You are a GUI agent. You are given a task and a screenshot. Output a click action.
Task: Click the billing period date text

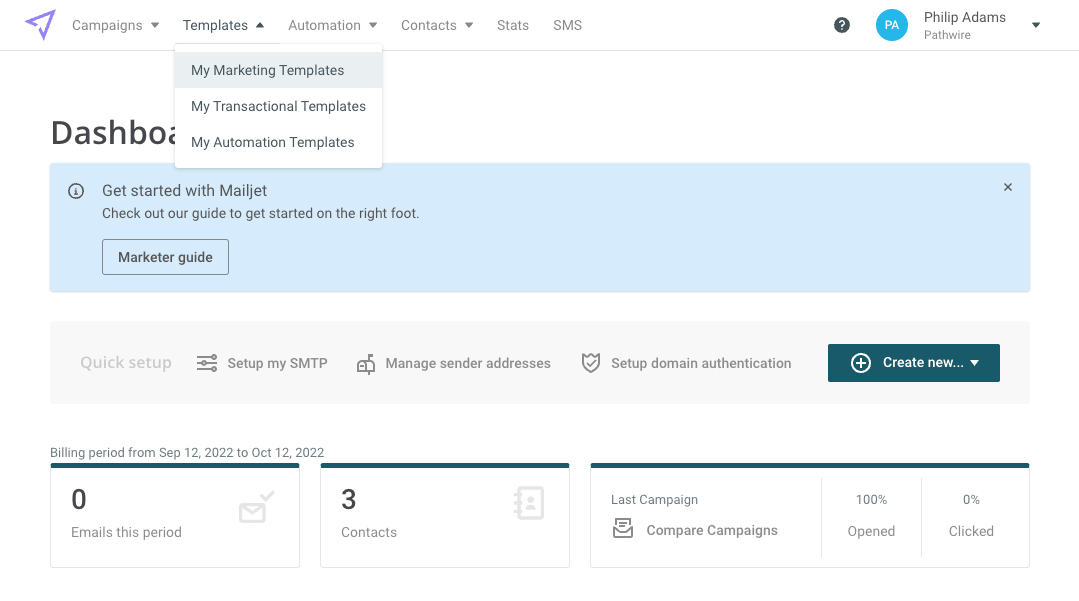[x=187, y=452]
